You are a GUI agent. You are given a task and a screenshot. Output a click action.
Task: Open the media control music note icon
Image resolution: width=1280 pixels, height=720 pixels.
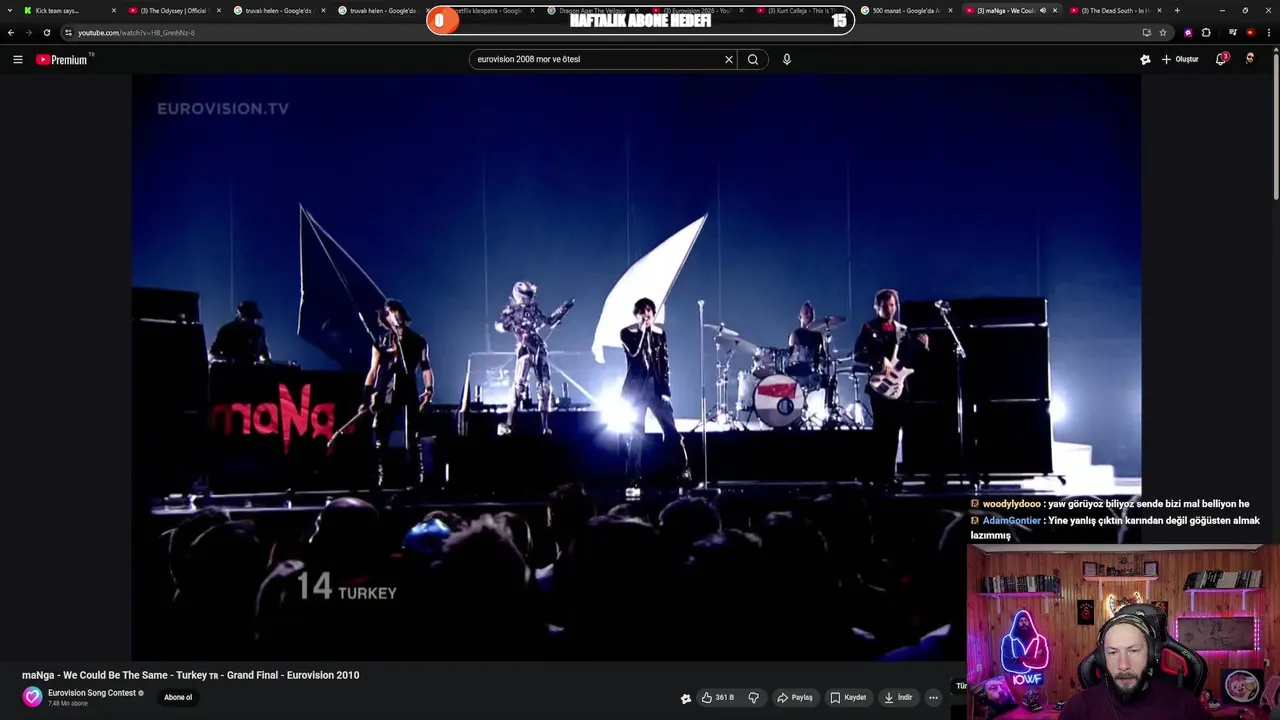[1232, 32]
